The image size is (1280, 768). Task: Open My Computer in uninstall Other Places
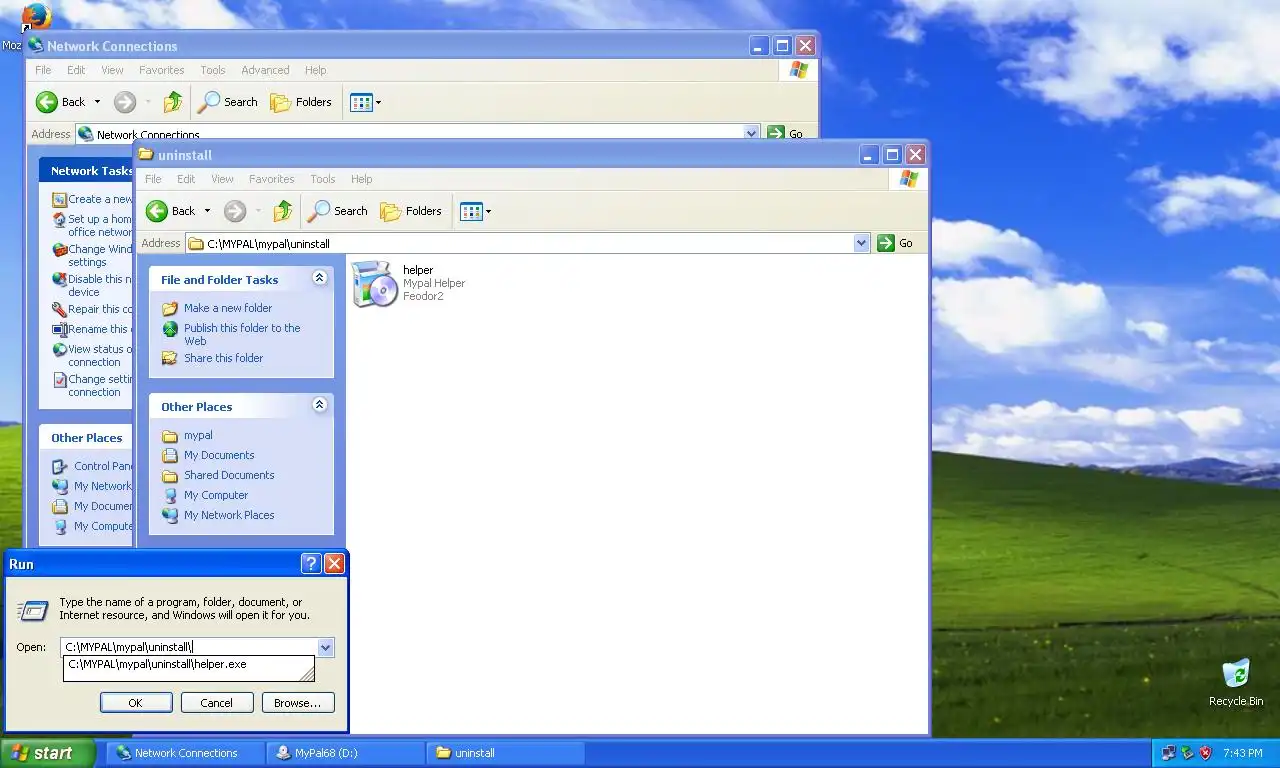click(216, 495)
